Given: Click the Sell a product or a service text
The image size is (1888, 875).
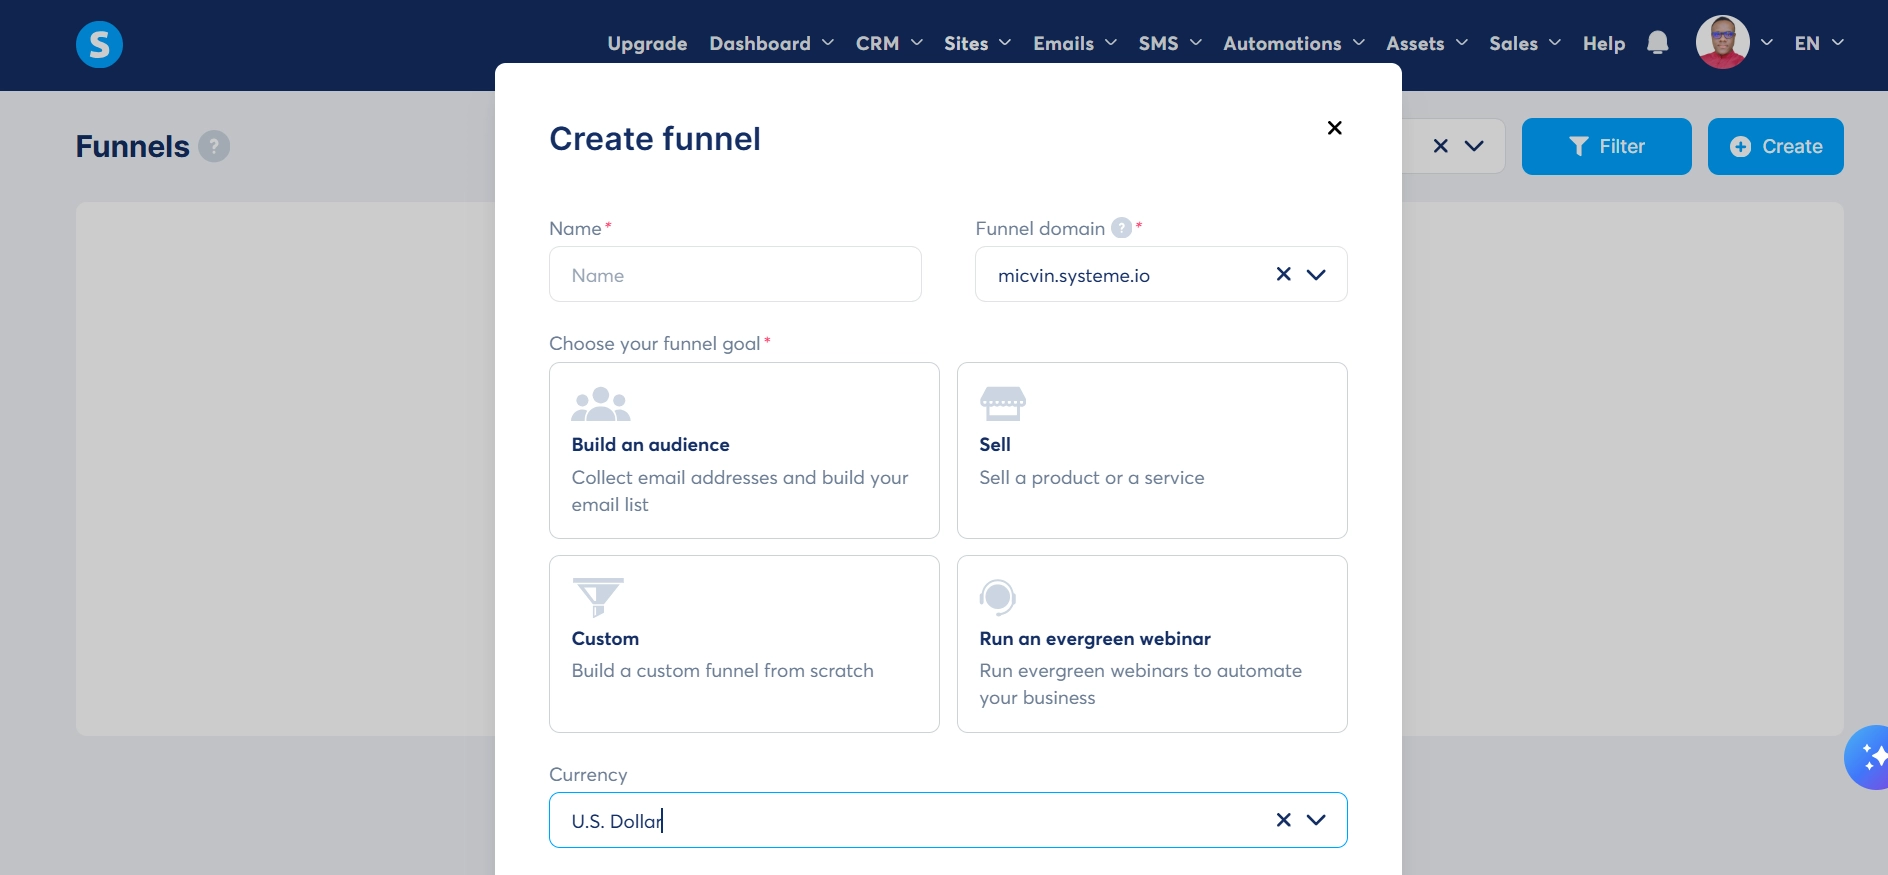Looking at the screenshot, I should pos(1092,478).
